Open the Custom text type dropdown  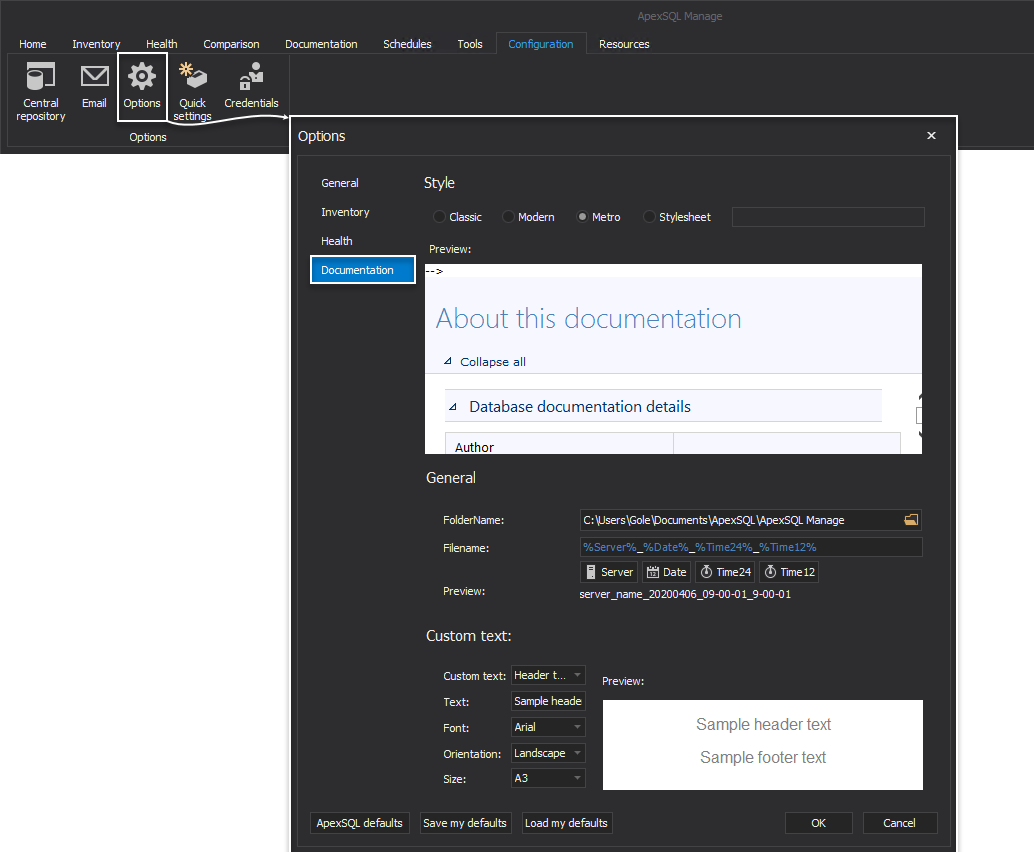(x=548, y=675)
